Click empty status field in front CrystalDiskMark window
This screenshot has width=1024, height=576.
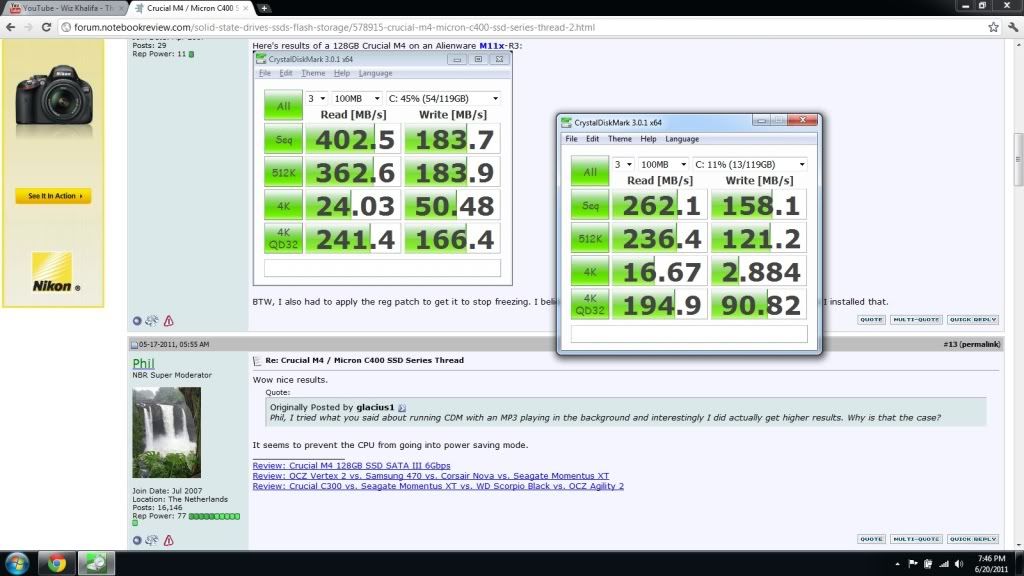(689, 334)
